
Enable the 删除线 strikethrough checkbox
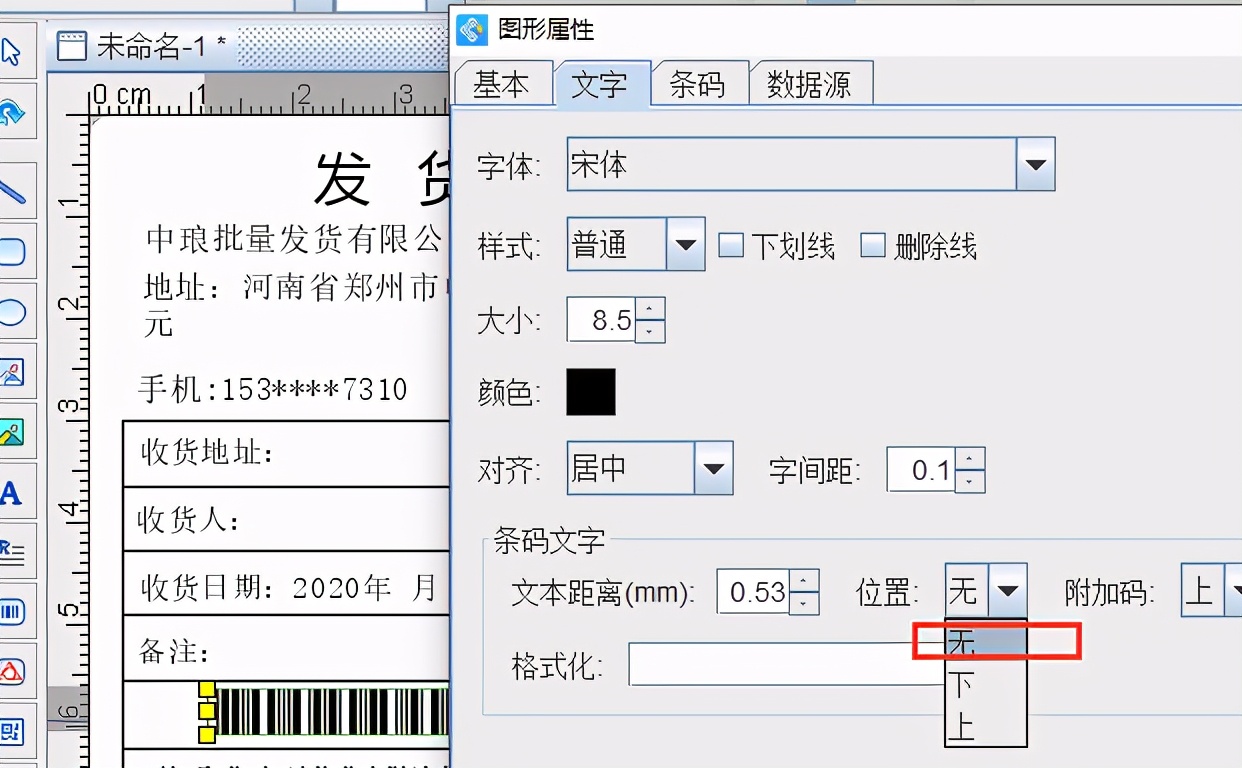(872, 244)
